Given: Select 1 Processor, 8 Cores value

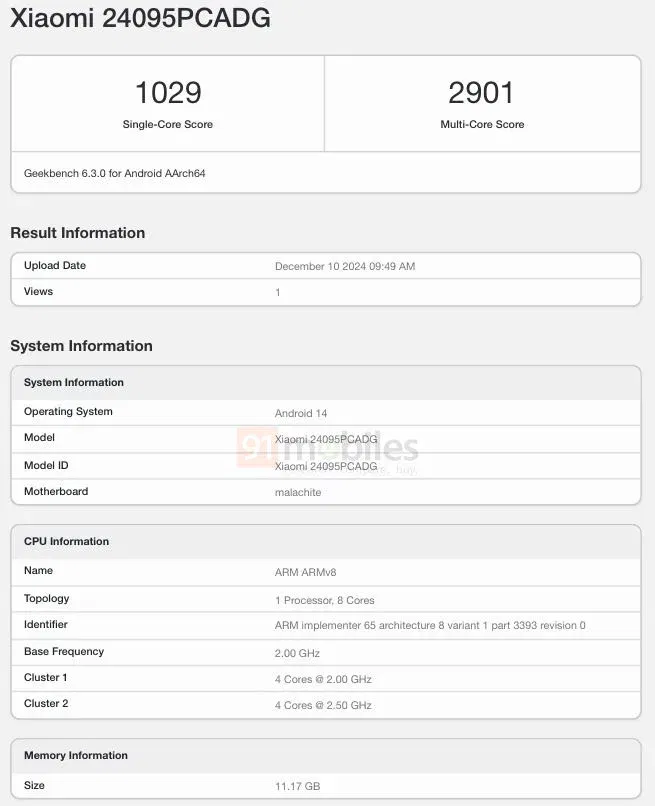Looking at the screenshot, I should pyautogui.click(x=324, y=600).
